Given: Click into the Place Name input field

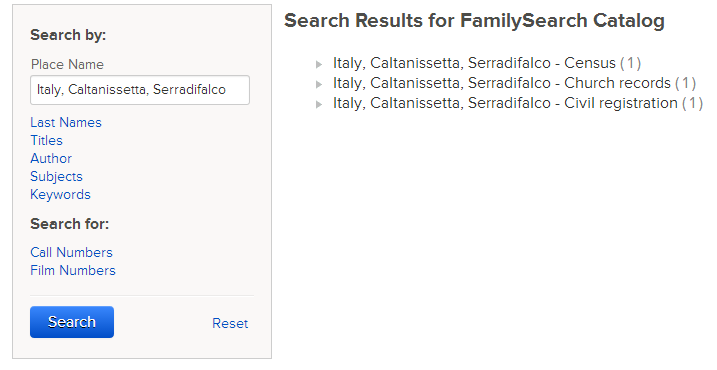Looking at the screenshot, I should pyautogui.click(x=140, y=90).
